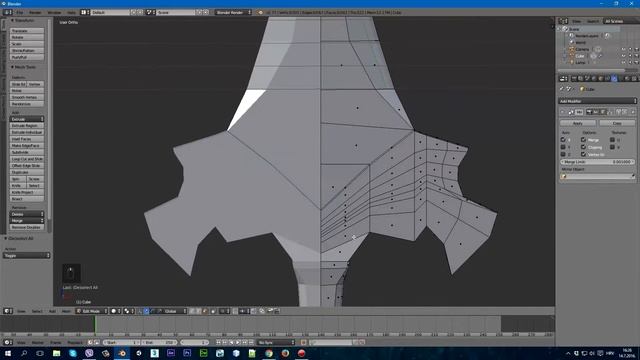Adjust the Merge Limit value field
Screen dimensions: 640x360
tap(597, 162)
